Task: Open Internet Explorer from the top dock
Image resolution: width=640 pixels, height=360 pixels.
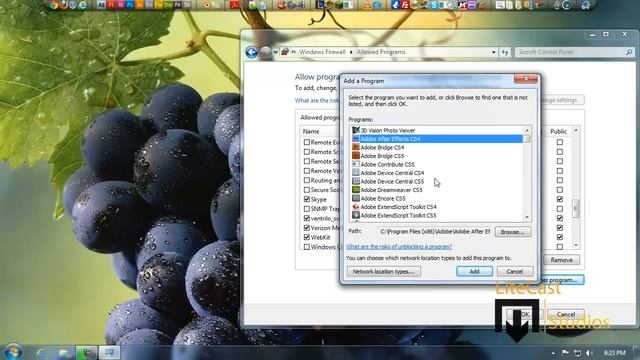Action: click(83, 5)
